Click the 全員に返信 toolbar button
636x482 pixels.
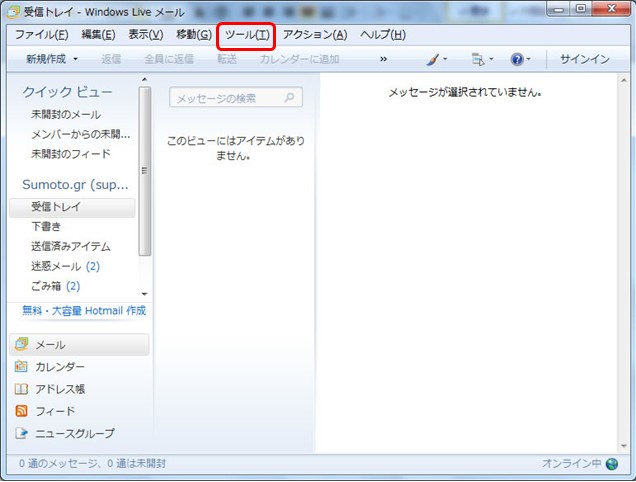click(x=169, y=59)
